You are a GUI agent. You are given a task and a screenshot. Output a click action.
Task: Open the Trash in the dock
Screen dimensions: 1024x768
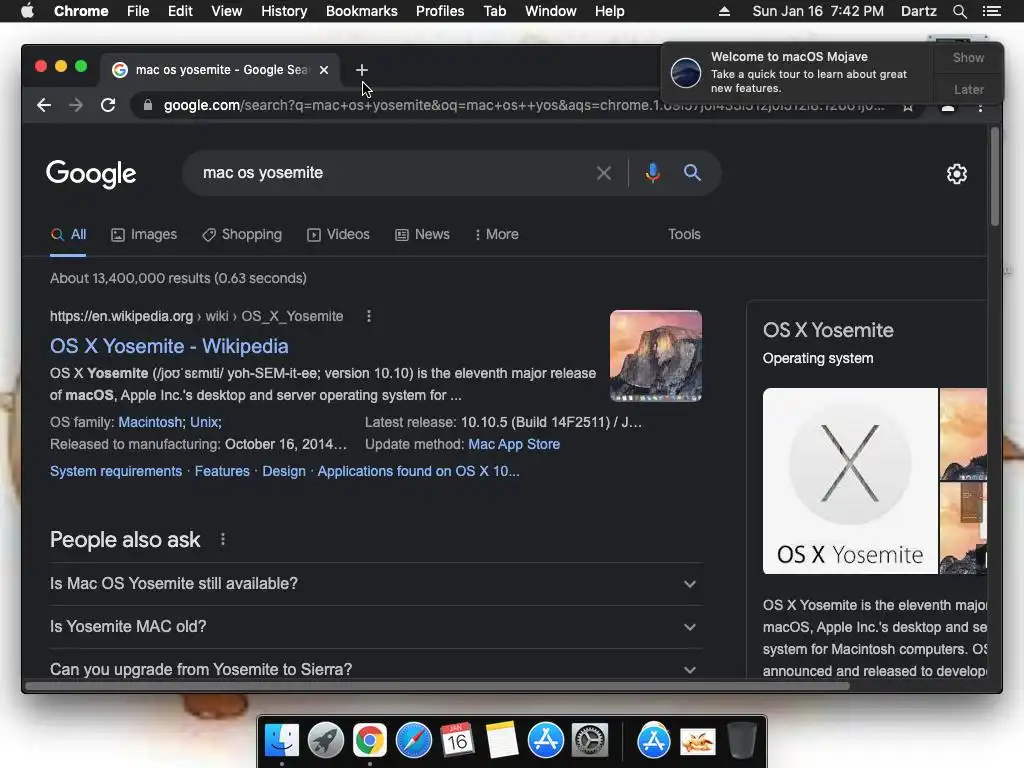[742, 741]
